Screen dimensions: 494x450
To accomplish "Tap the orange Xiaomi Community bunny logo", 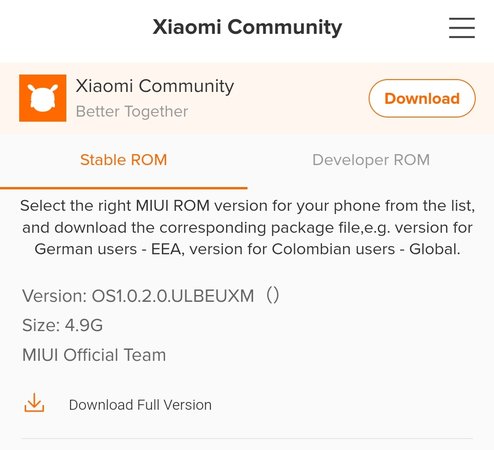I will point(43,98).
